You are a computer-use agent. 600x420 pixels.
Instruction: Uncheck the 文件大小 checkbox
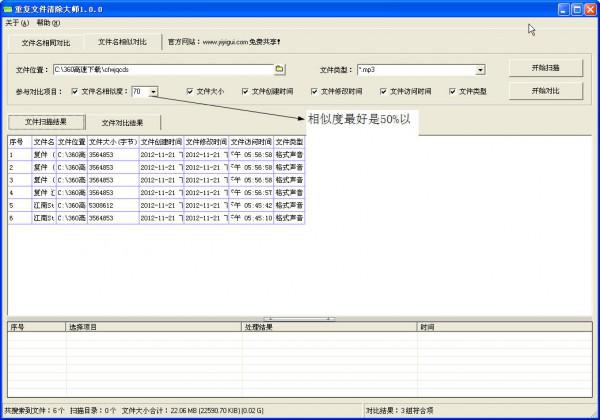coord(190,91)
